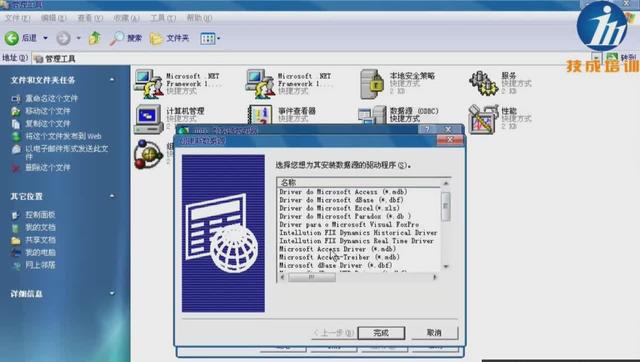The image size is (640, 362).
Task: Expand the 详细信息 panel
Action: (112, 293)
